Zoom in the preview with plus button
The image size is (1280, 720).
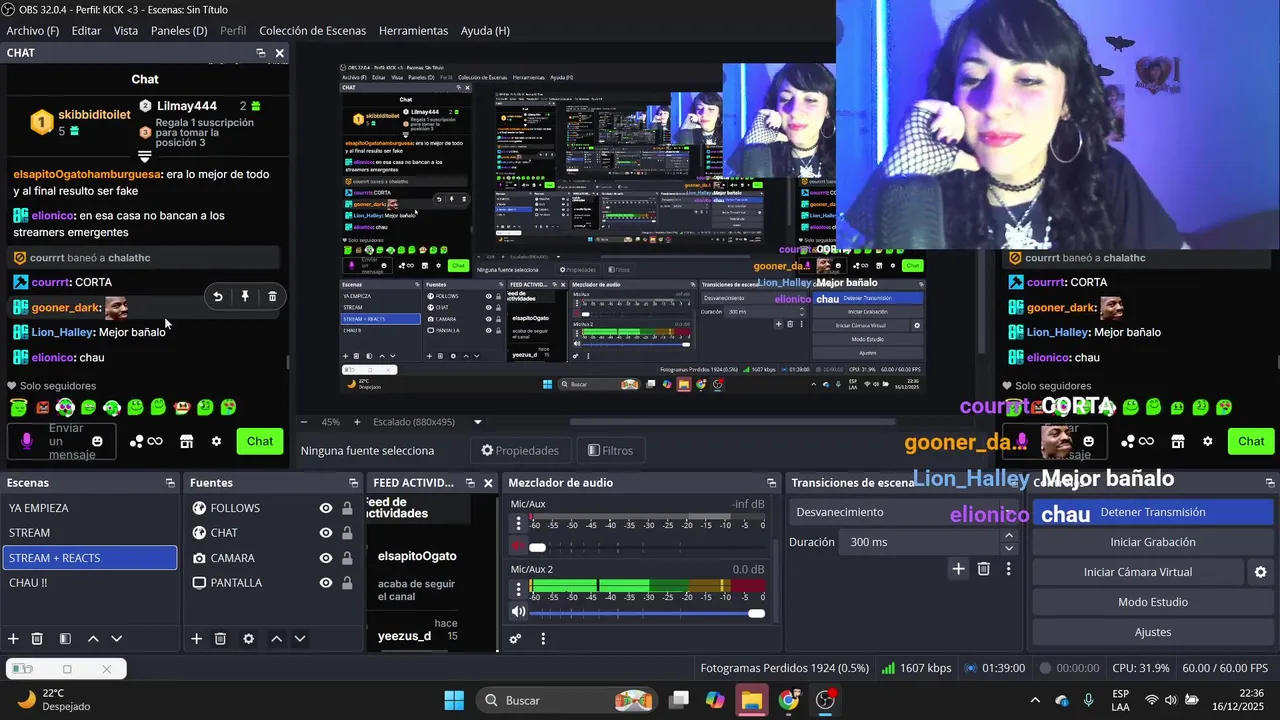click(x=357, y=422)
